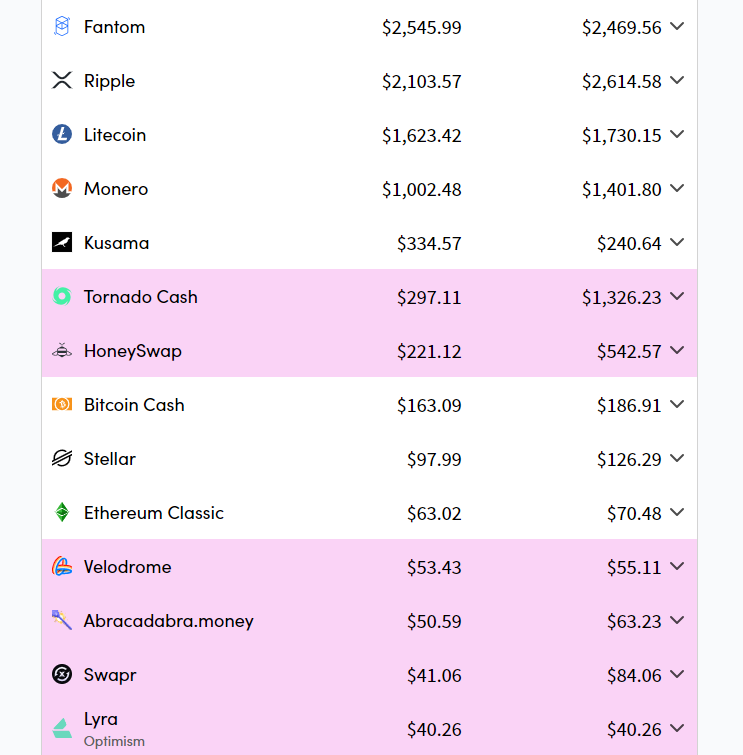The image size is (743, 755).
Task: Click the Kusama $334.57 amount
Action: pyautogui.click(x=429, y=243)
